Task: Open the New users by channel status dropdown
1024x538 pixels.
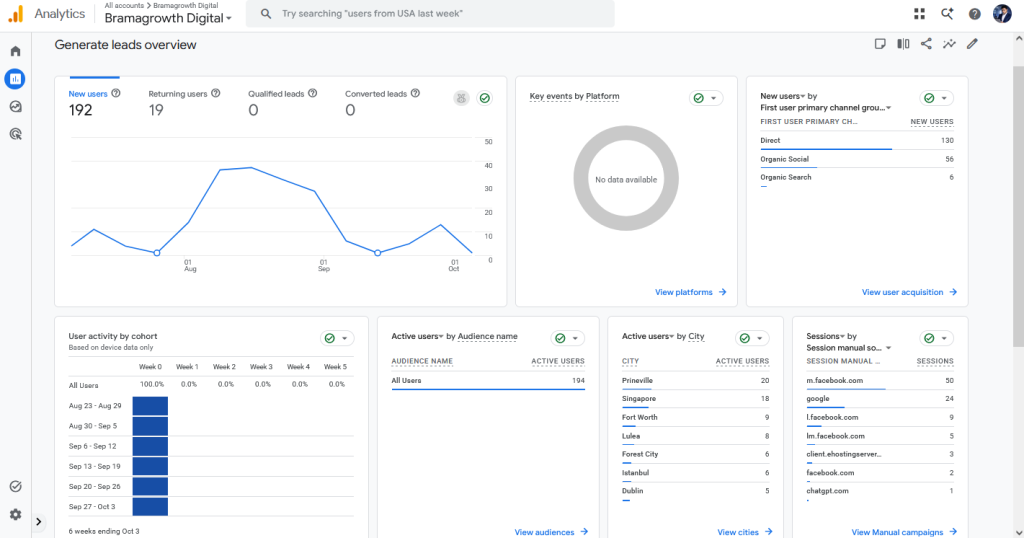Action: [936, 98]
